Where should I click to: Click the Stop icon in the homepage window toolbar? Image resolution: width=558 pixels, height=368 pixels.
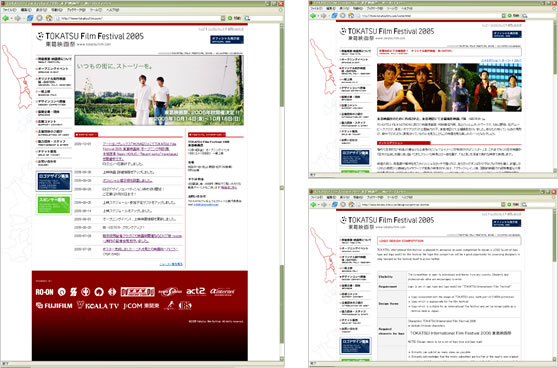40,18
